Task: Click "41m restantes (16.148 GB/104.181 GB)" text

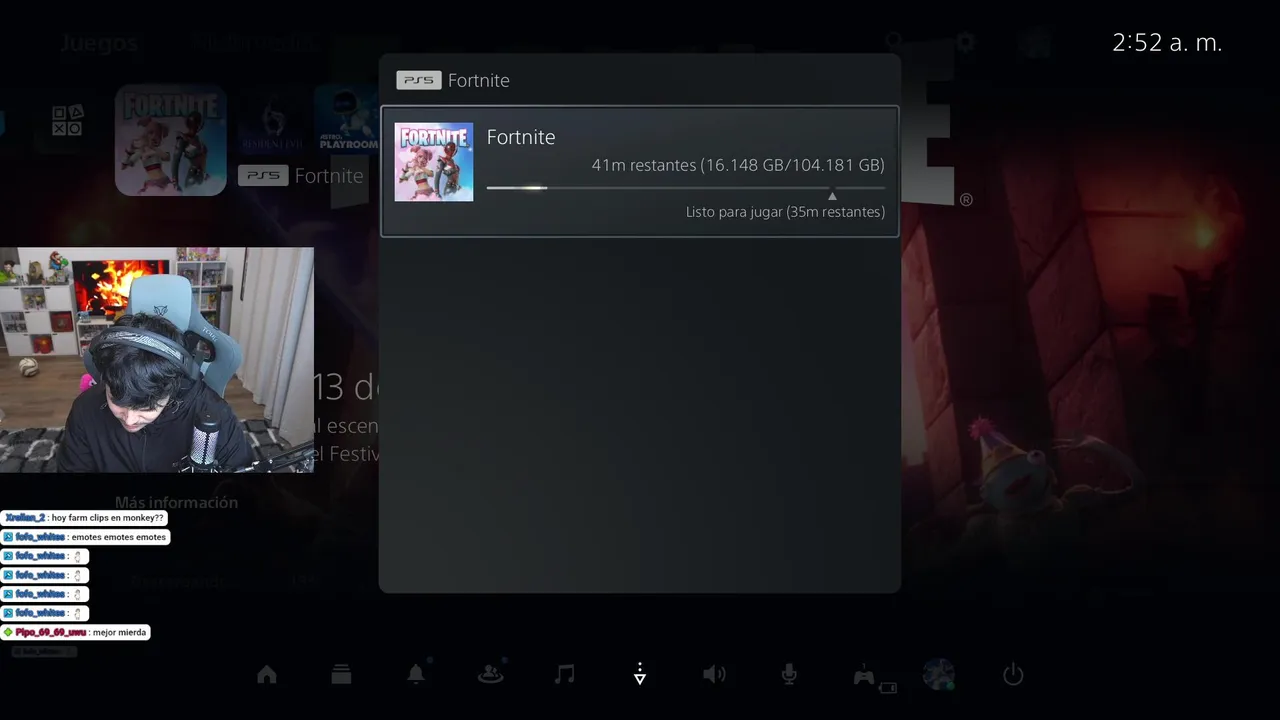Action: pos(738,165)
